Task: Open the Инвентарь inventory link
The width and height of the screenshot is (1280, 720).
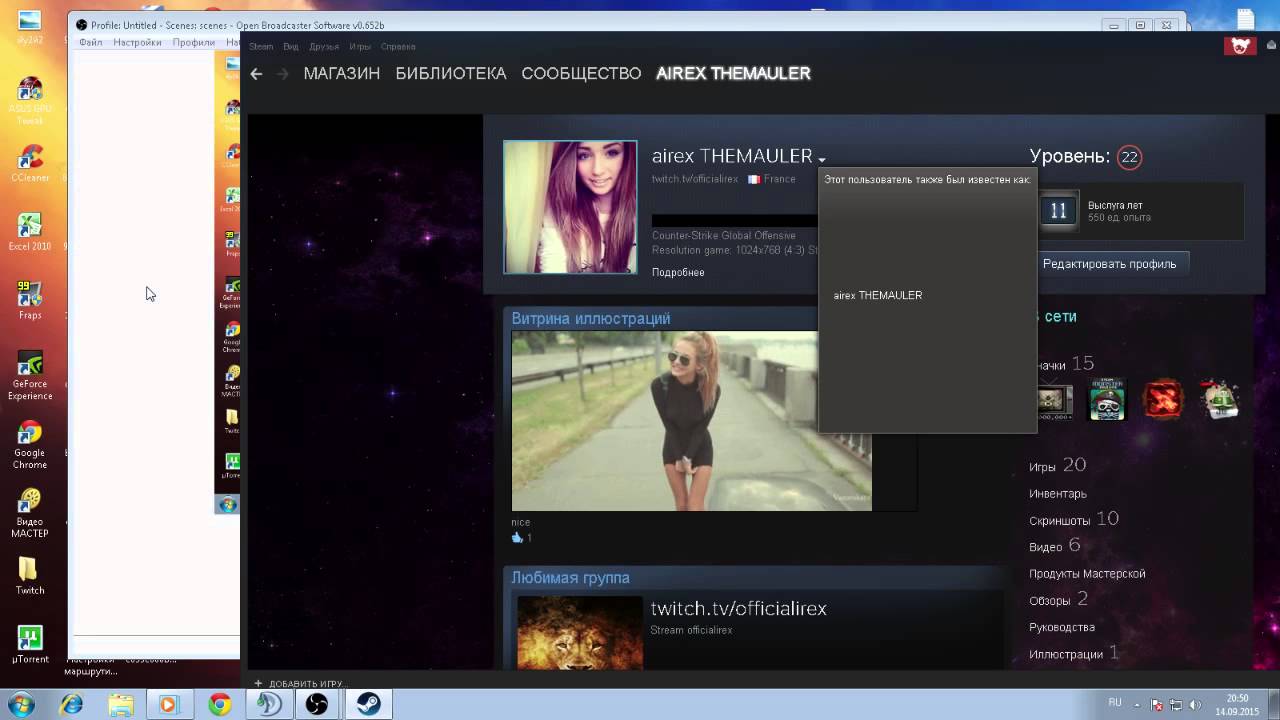Action: click(x=1058, y=493)
